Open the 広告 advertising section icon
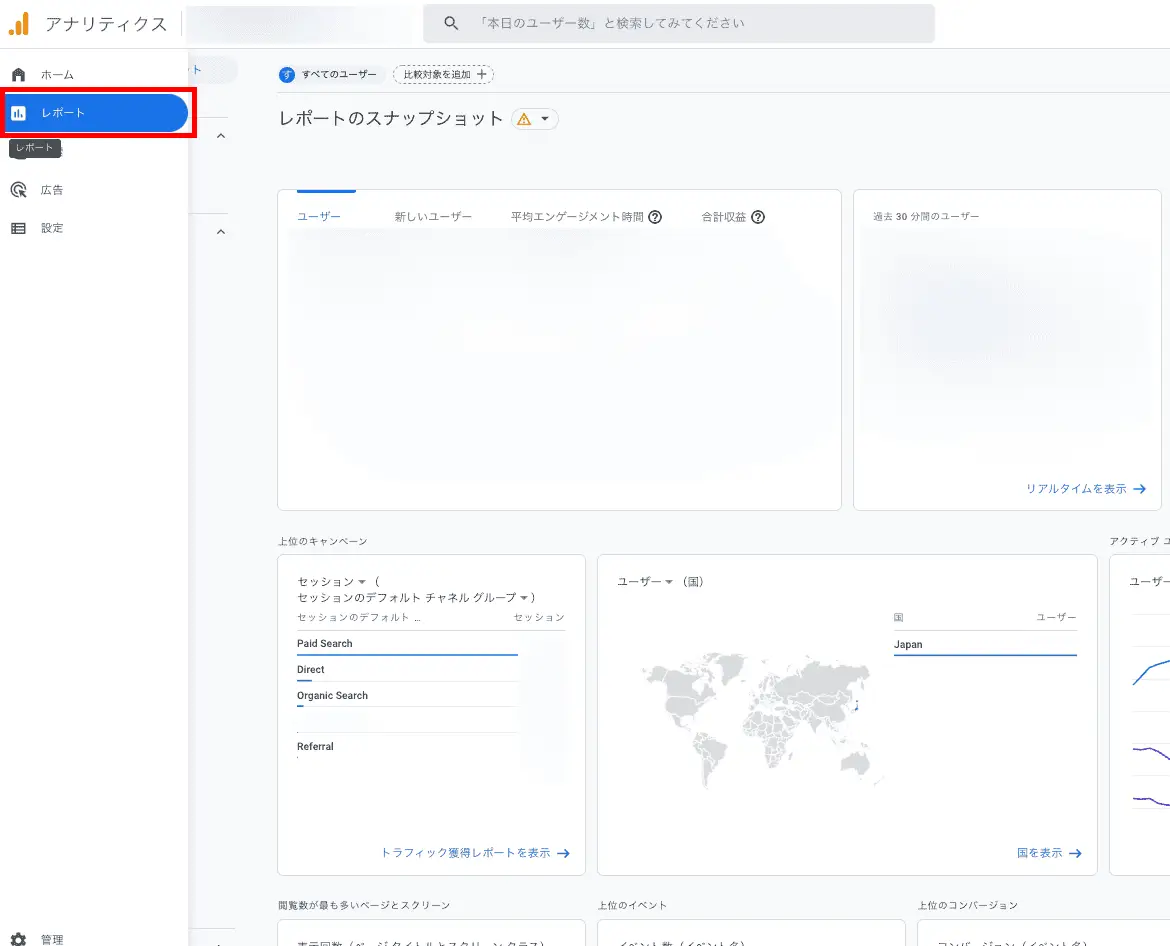The image size is (1170, 946). pyautogui.click(x=19, y=189)
